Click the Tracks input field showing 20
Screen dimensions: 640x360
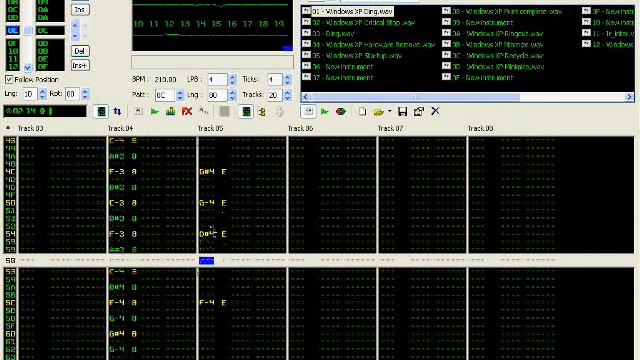274,95
